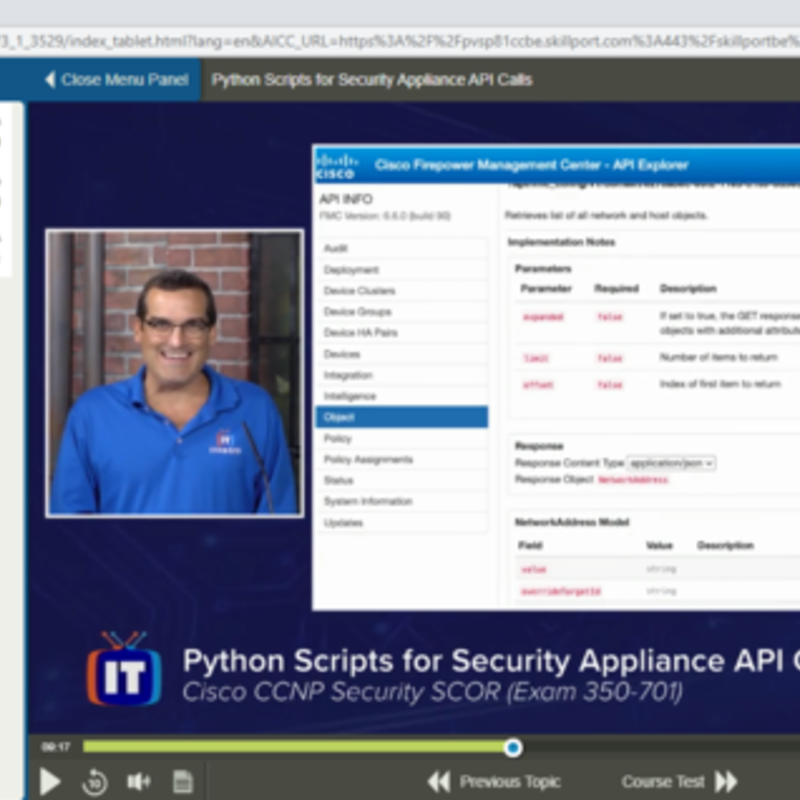Open the Response Content Type dropdown
The height and width of the screenshot is (800, 800).
pos(671,463)
